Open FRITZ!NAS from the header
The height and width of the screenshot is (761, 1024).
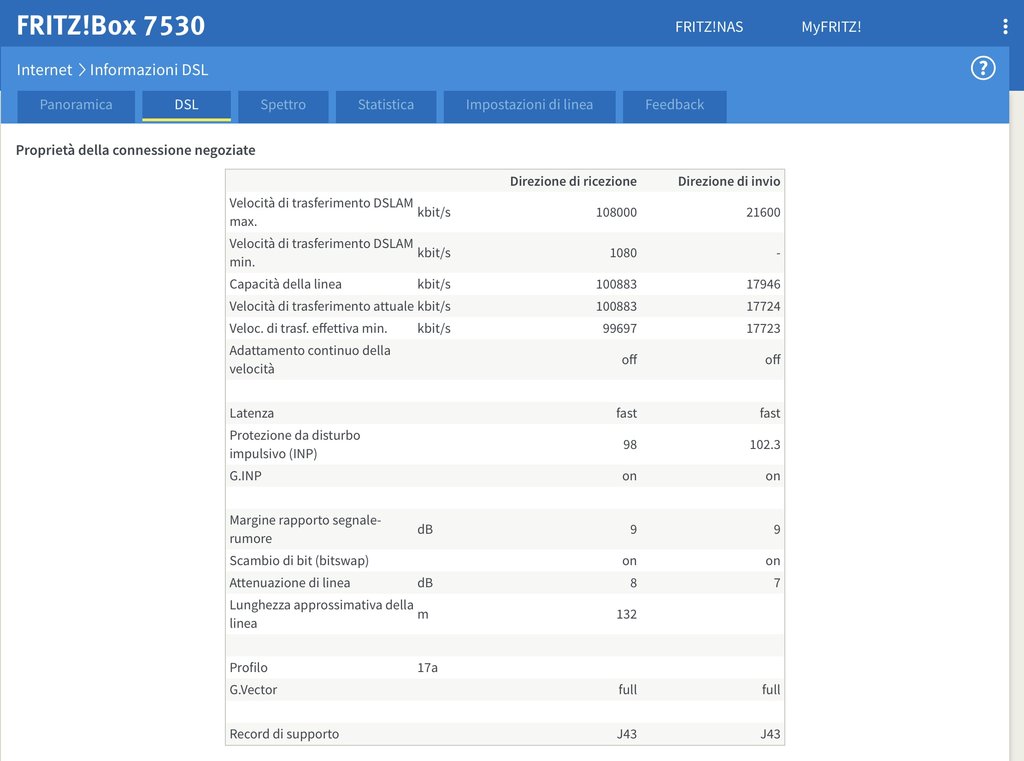709,27
